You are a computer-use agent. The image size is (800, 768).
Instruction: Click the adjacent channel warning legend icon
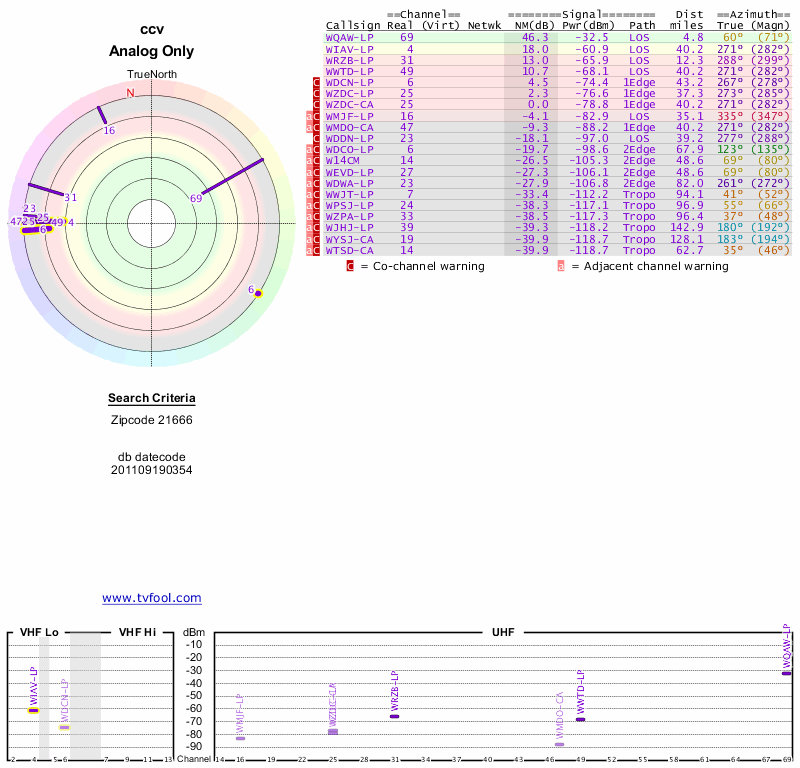coord(561,266)
